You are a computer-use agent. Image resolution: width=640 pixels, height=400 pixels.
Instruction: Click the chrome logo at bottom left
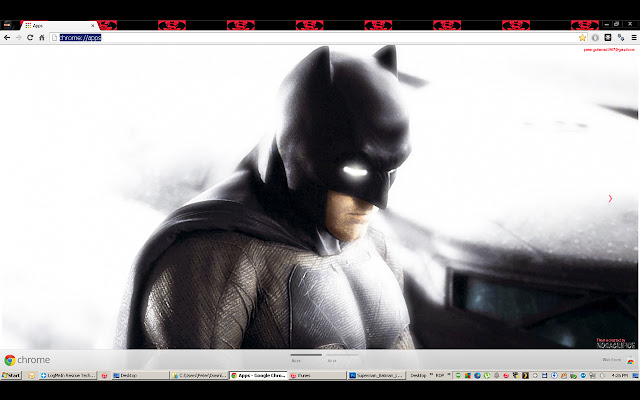click(x=27, y=360)
